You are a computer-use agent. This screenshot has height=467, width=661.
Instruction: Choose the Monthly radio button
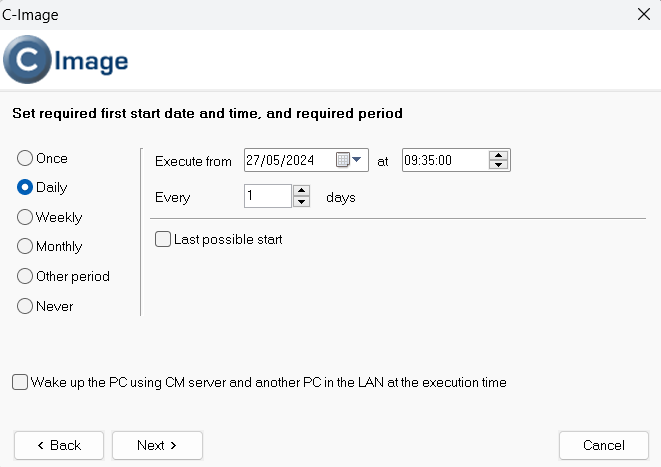point(24,246)
